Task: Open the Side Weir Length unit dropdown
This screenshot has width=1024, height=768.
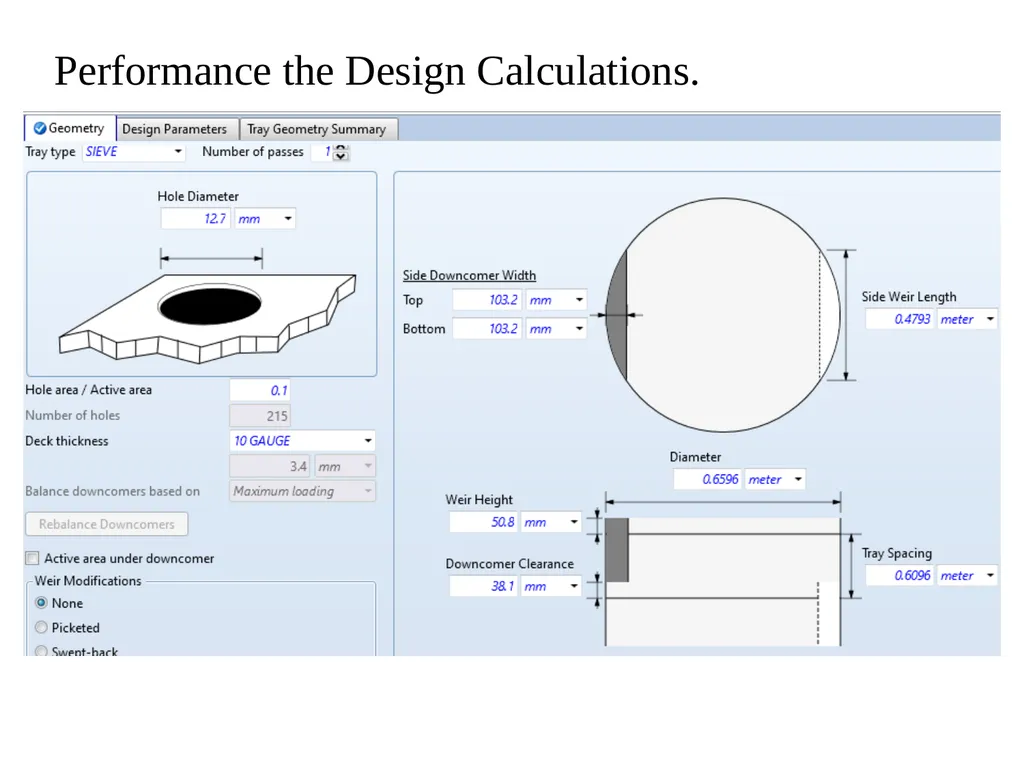Action: 967,319
